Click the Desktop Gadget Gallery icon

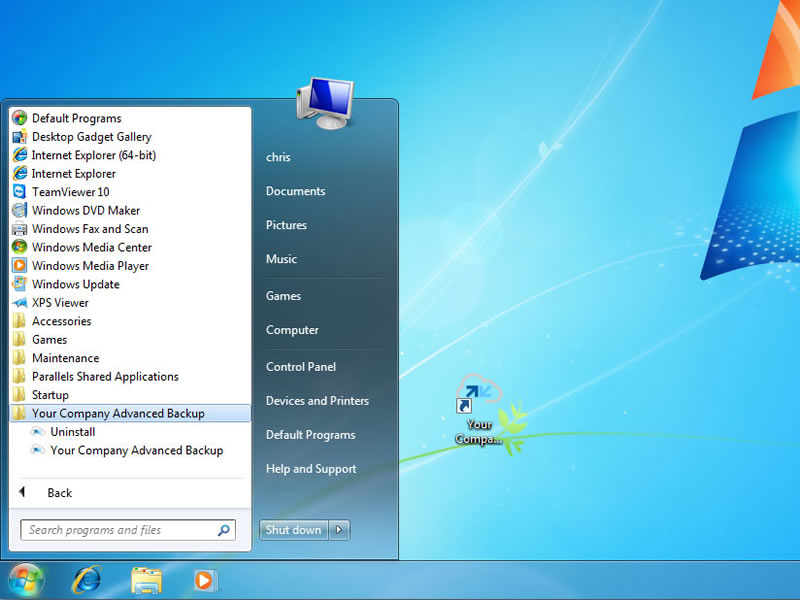coord(19,137)
